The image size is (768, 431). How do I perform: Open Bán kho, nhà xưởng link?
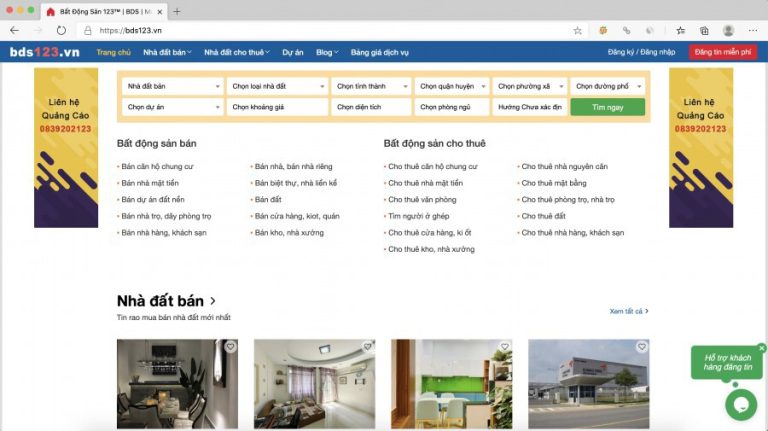(289, 233)
